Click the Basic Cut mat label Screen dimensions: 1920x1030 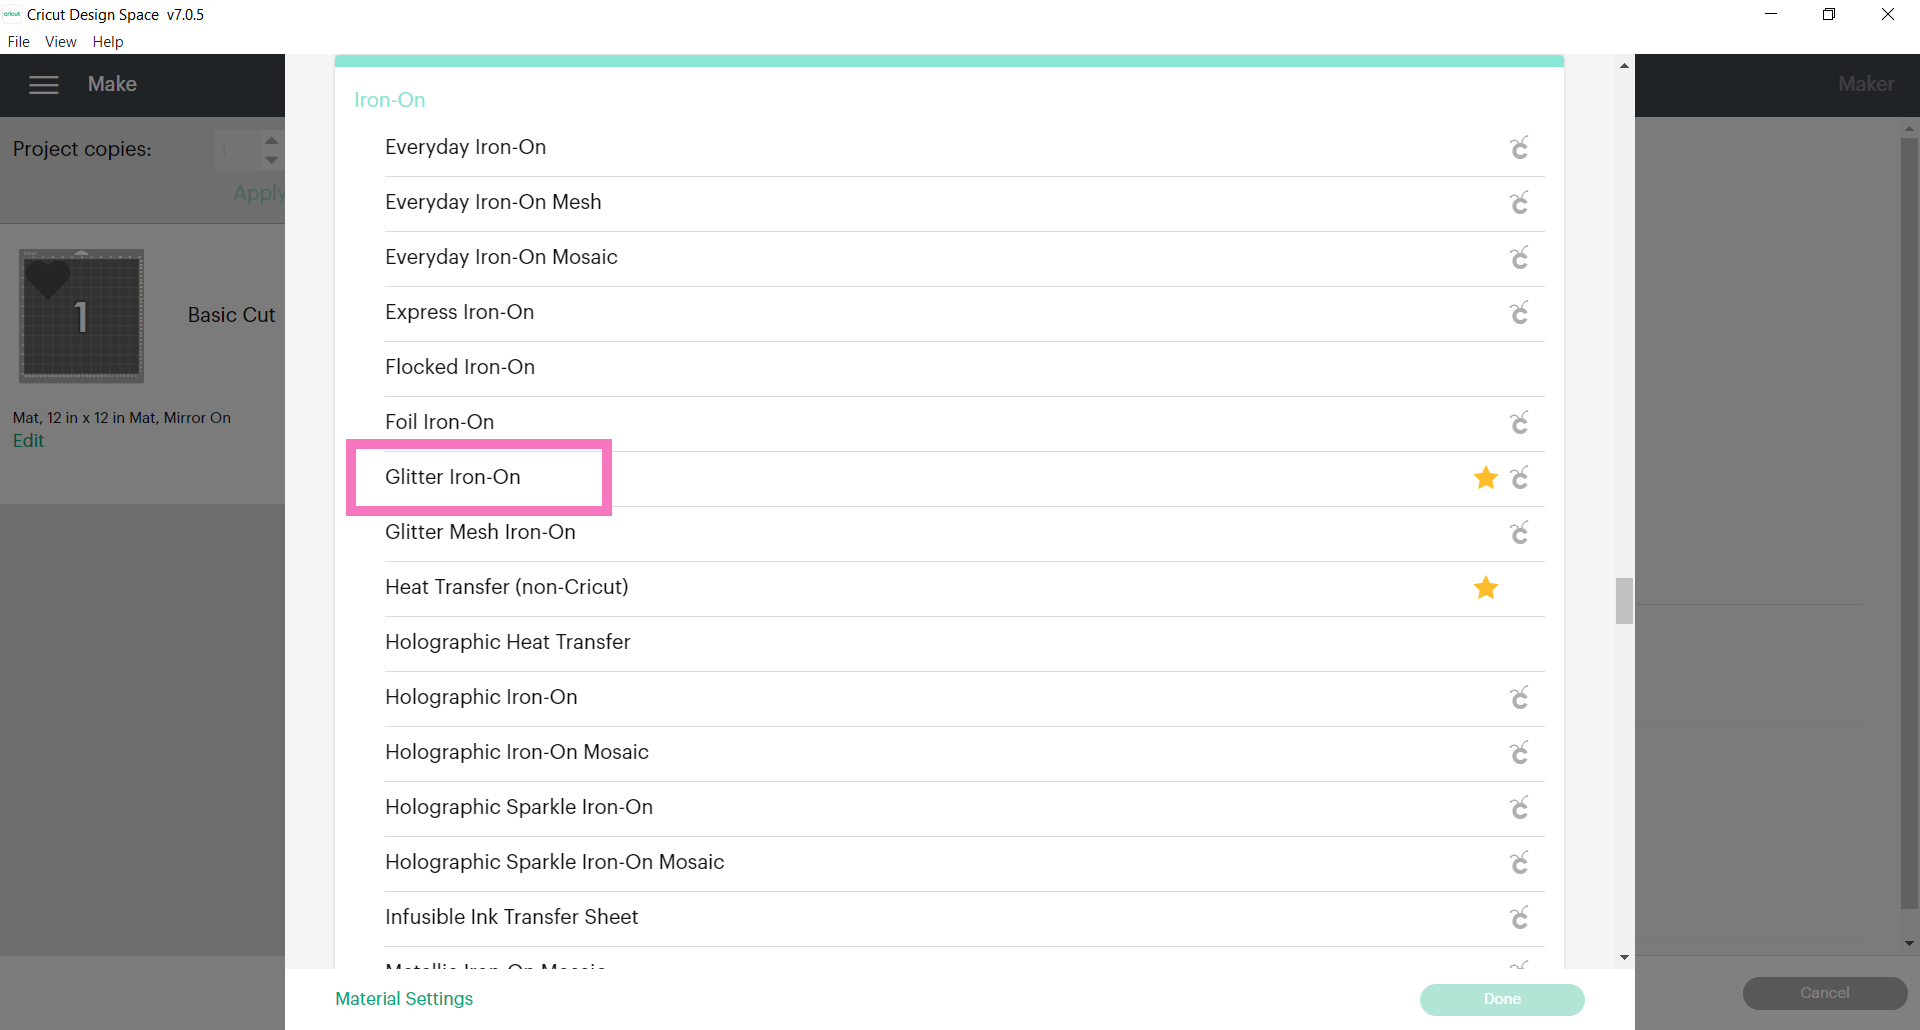click(x=231, y=315)
